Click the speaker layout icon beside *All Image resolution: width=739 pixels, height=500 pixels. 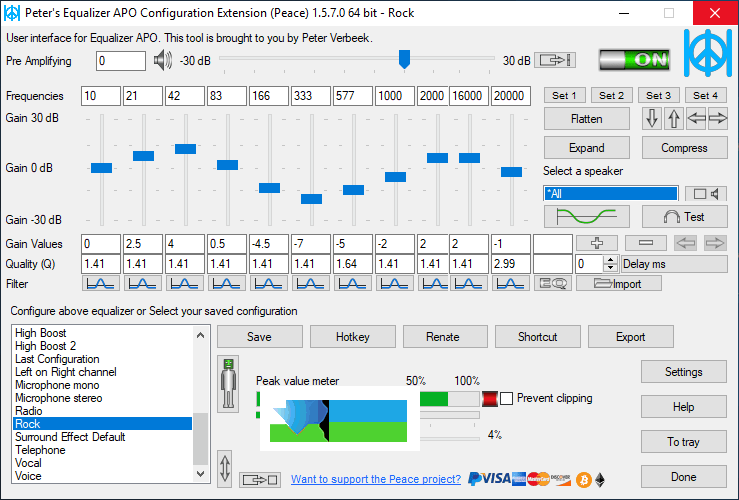(706, 194)
